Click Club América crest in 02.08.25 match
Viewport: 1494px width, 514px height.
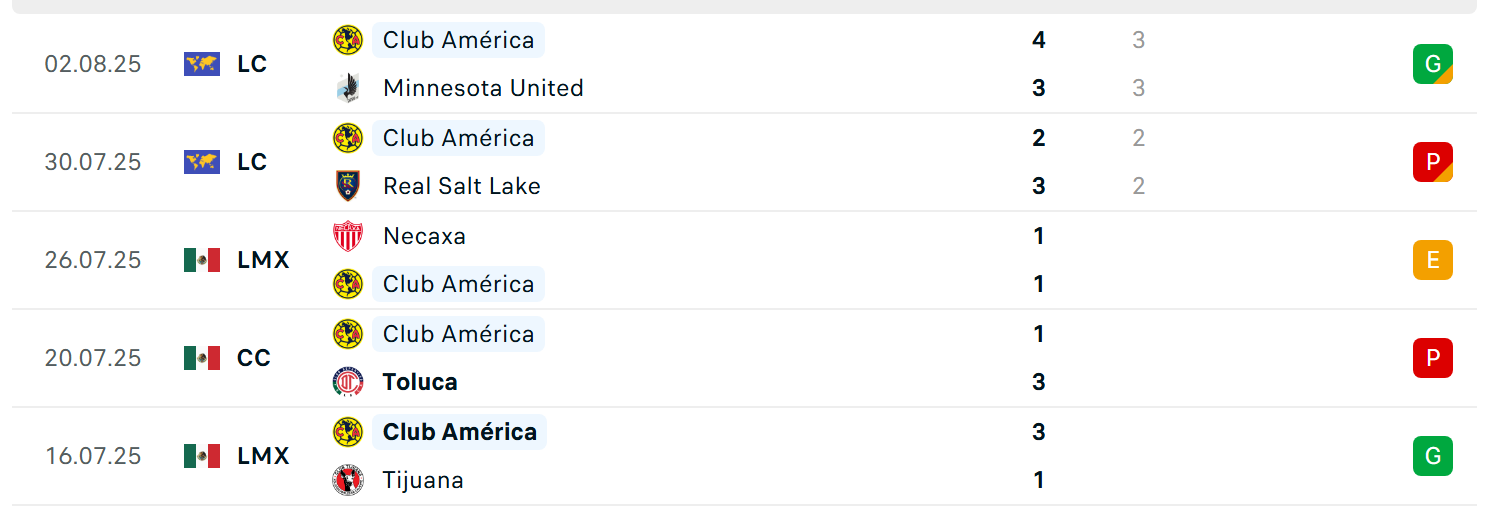pos(347,40)
